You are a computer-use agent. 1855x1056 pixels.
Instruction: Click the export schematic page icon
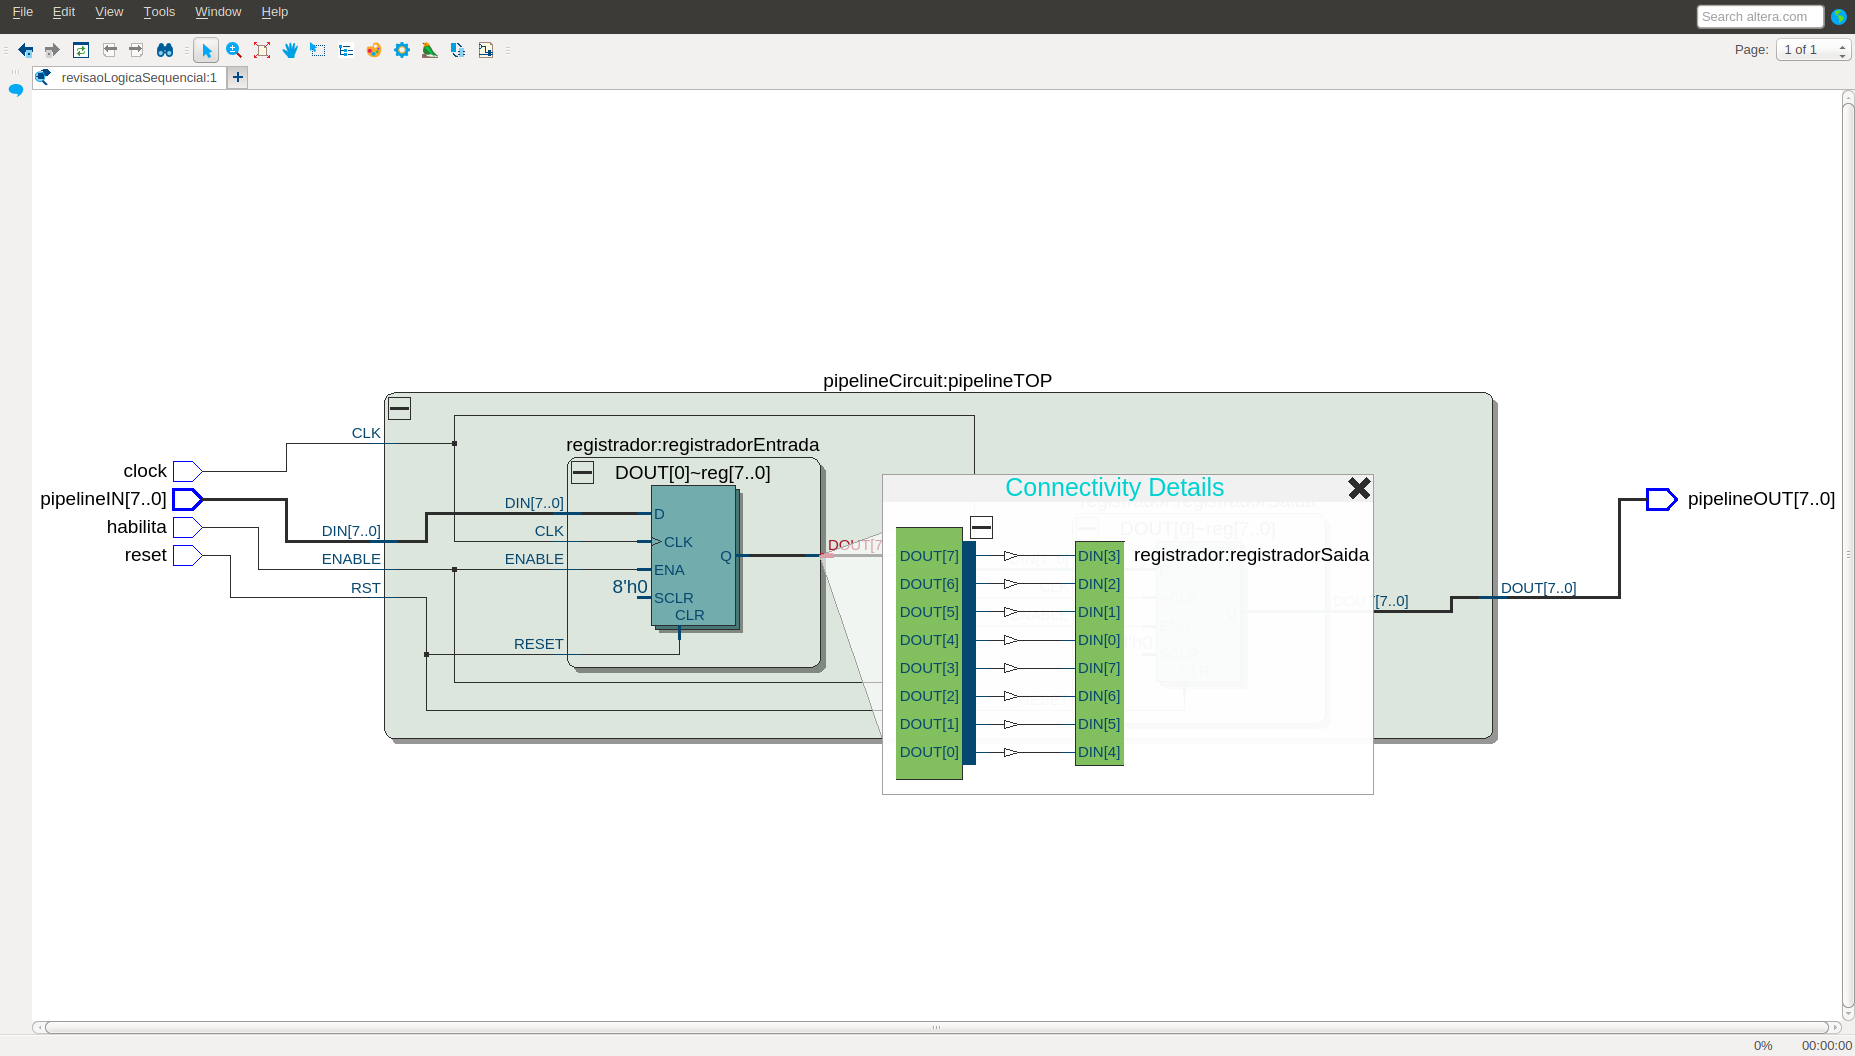[x=458, y=50]
